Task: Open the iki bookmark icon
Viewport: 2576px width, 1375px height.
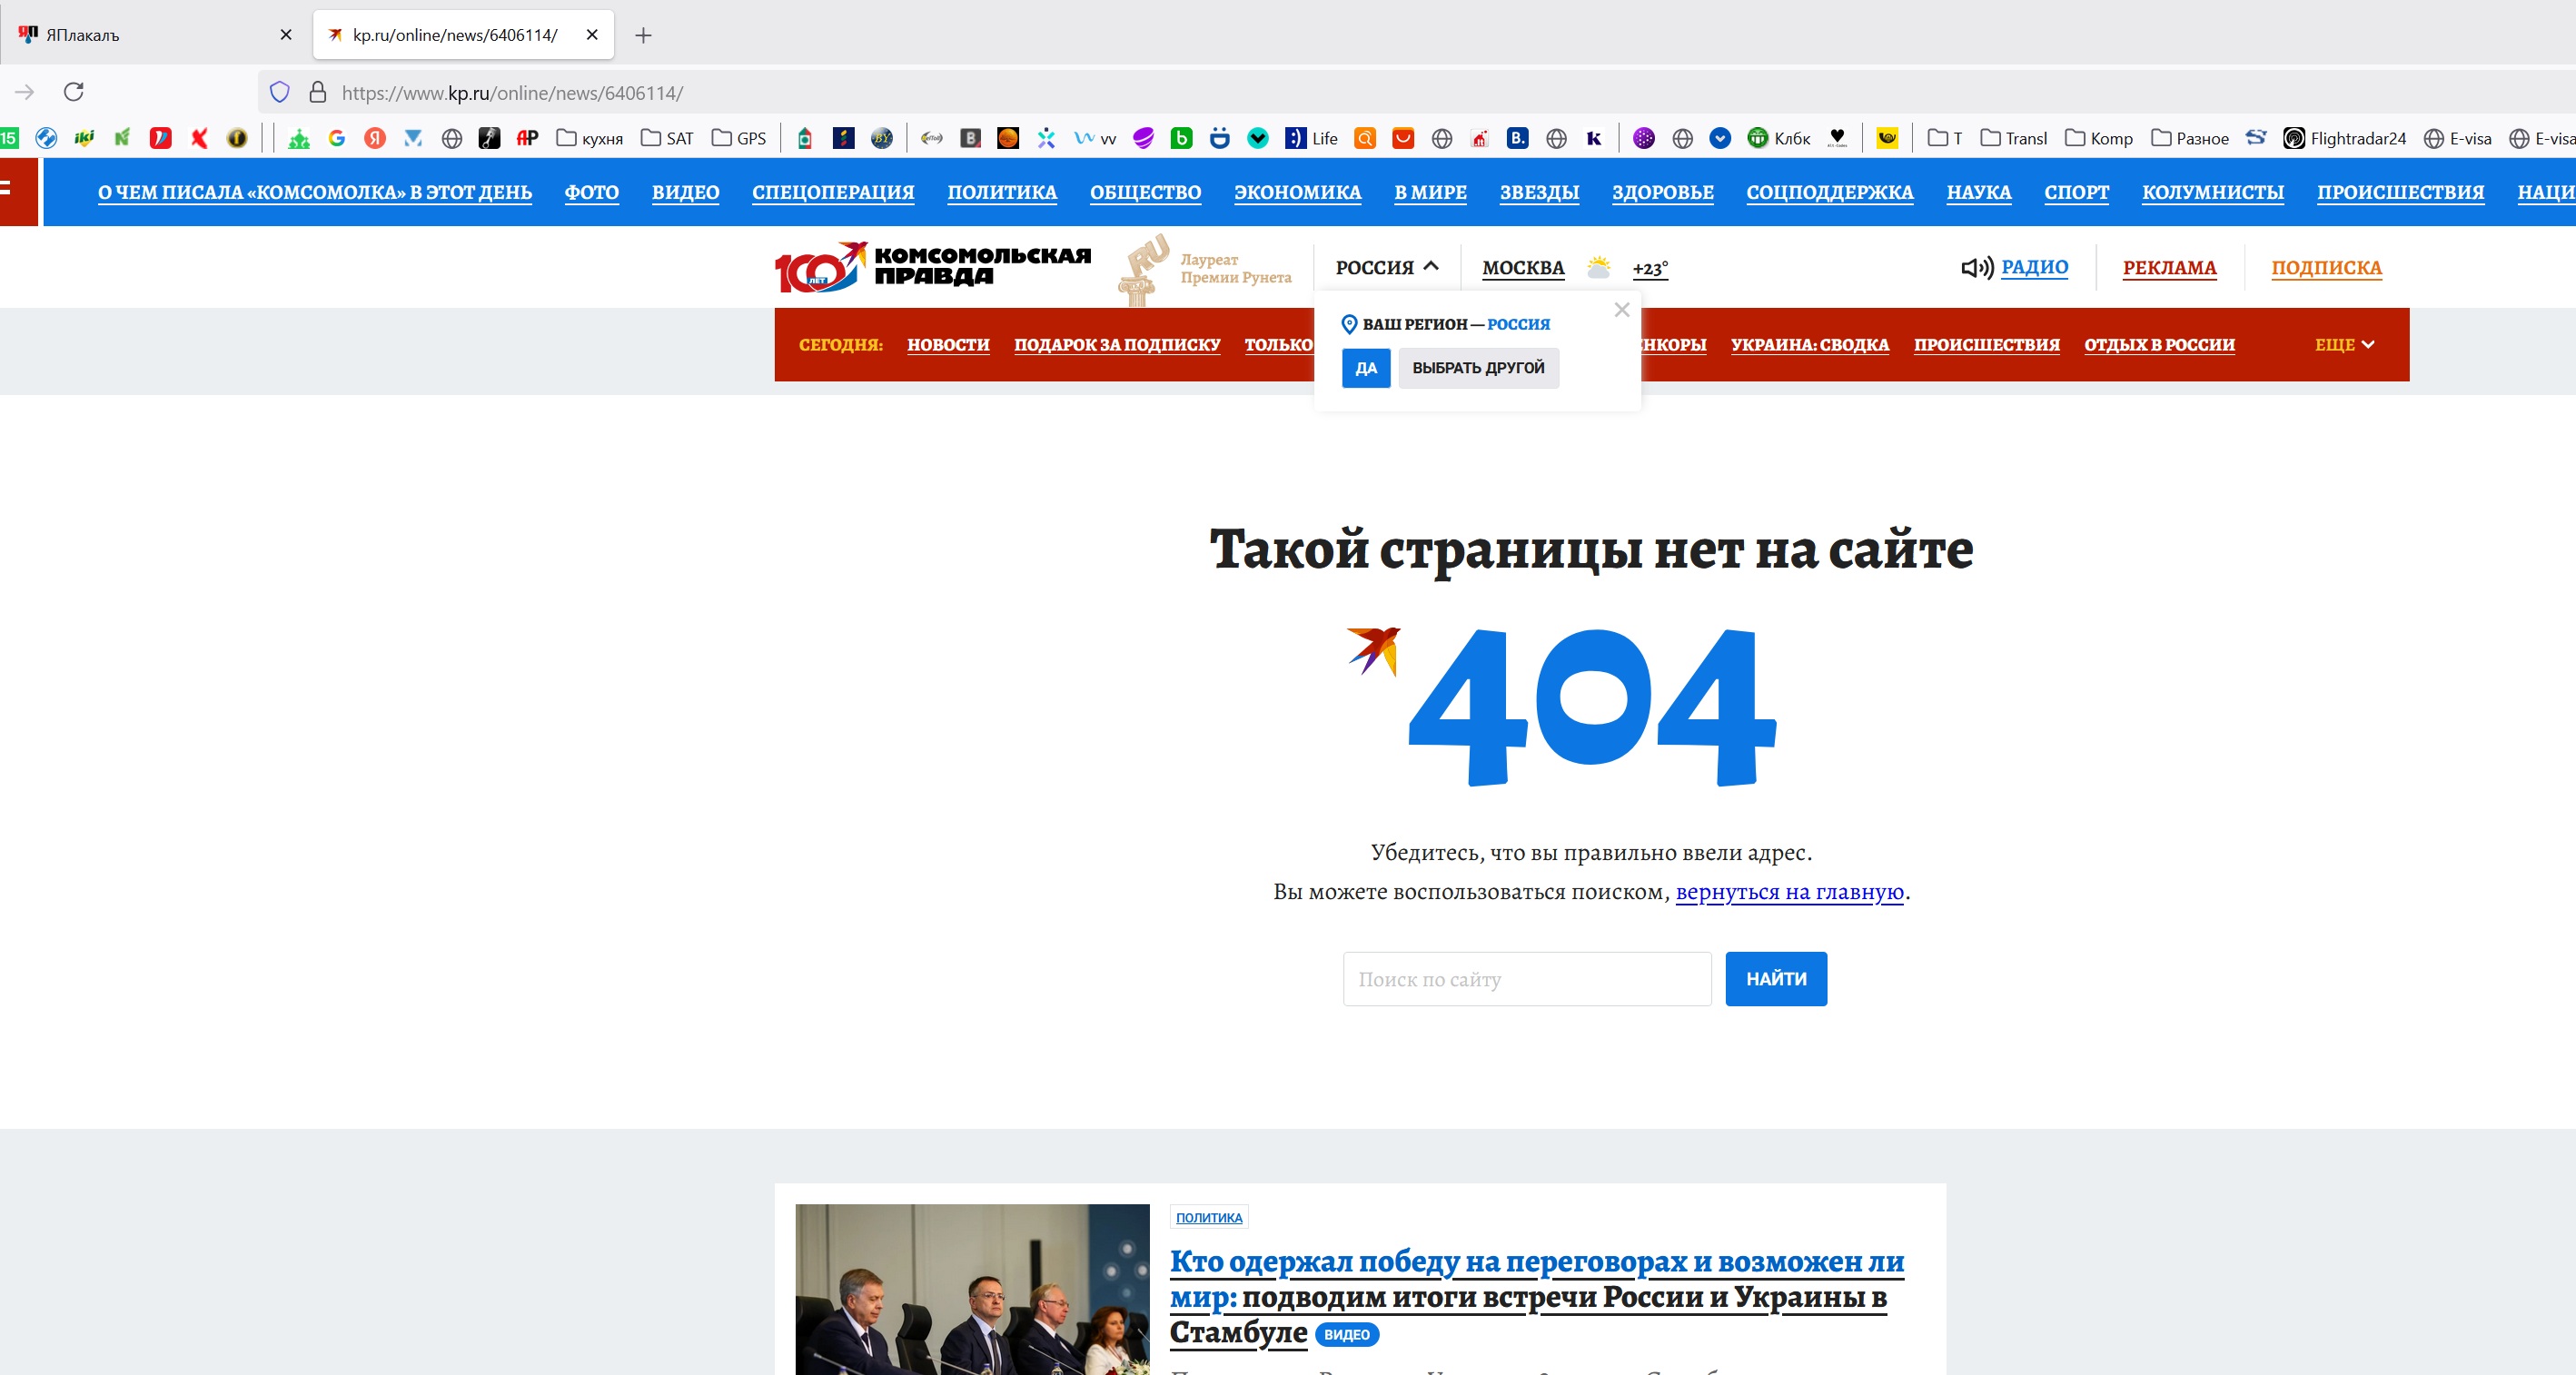Action: 84,138
